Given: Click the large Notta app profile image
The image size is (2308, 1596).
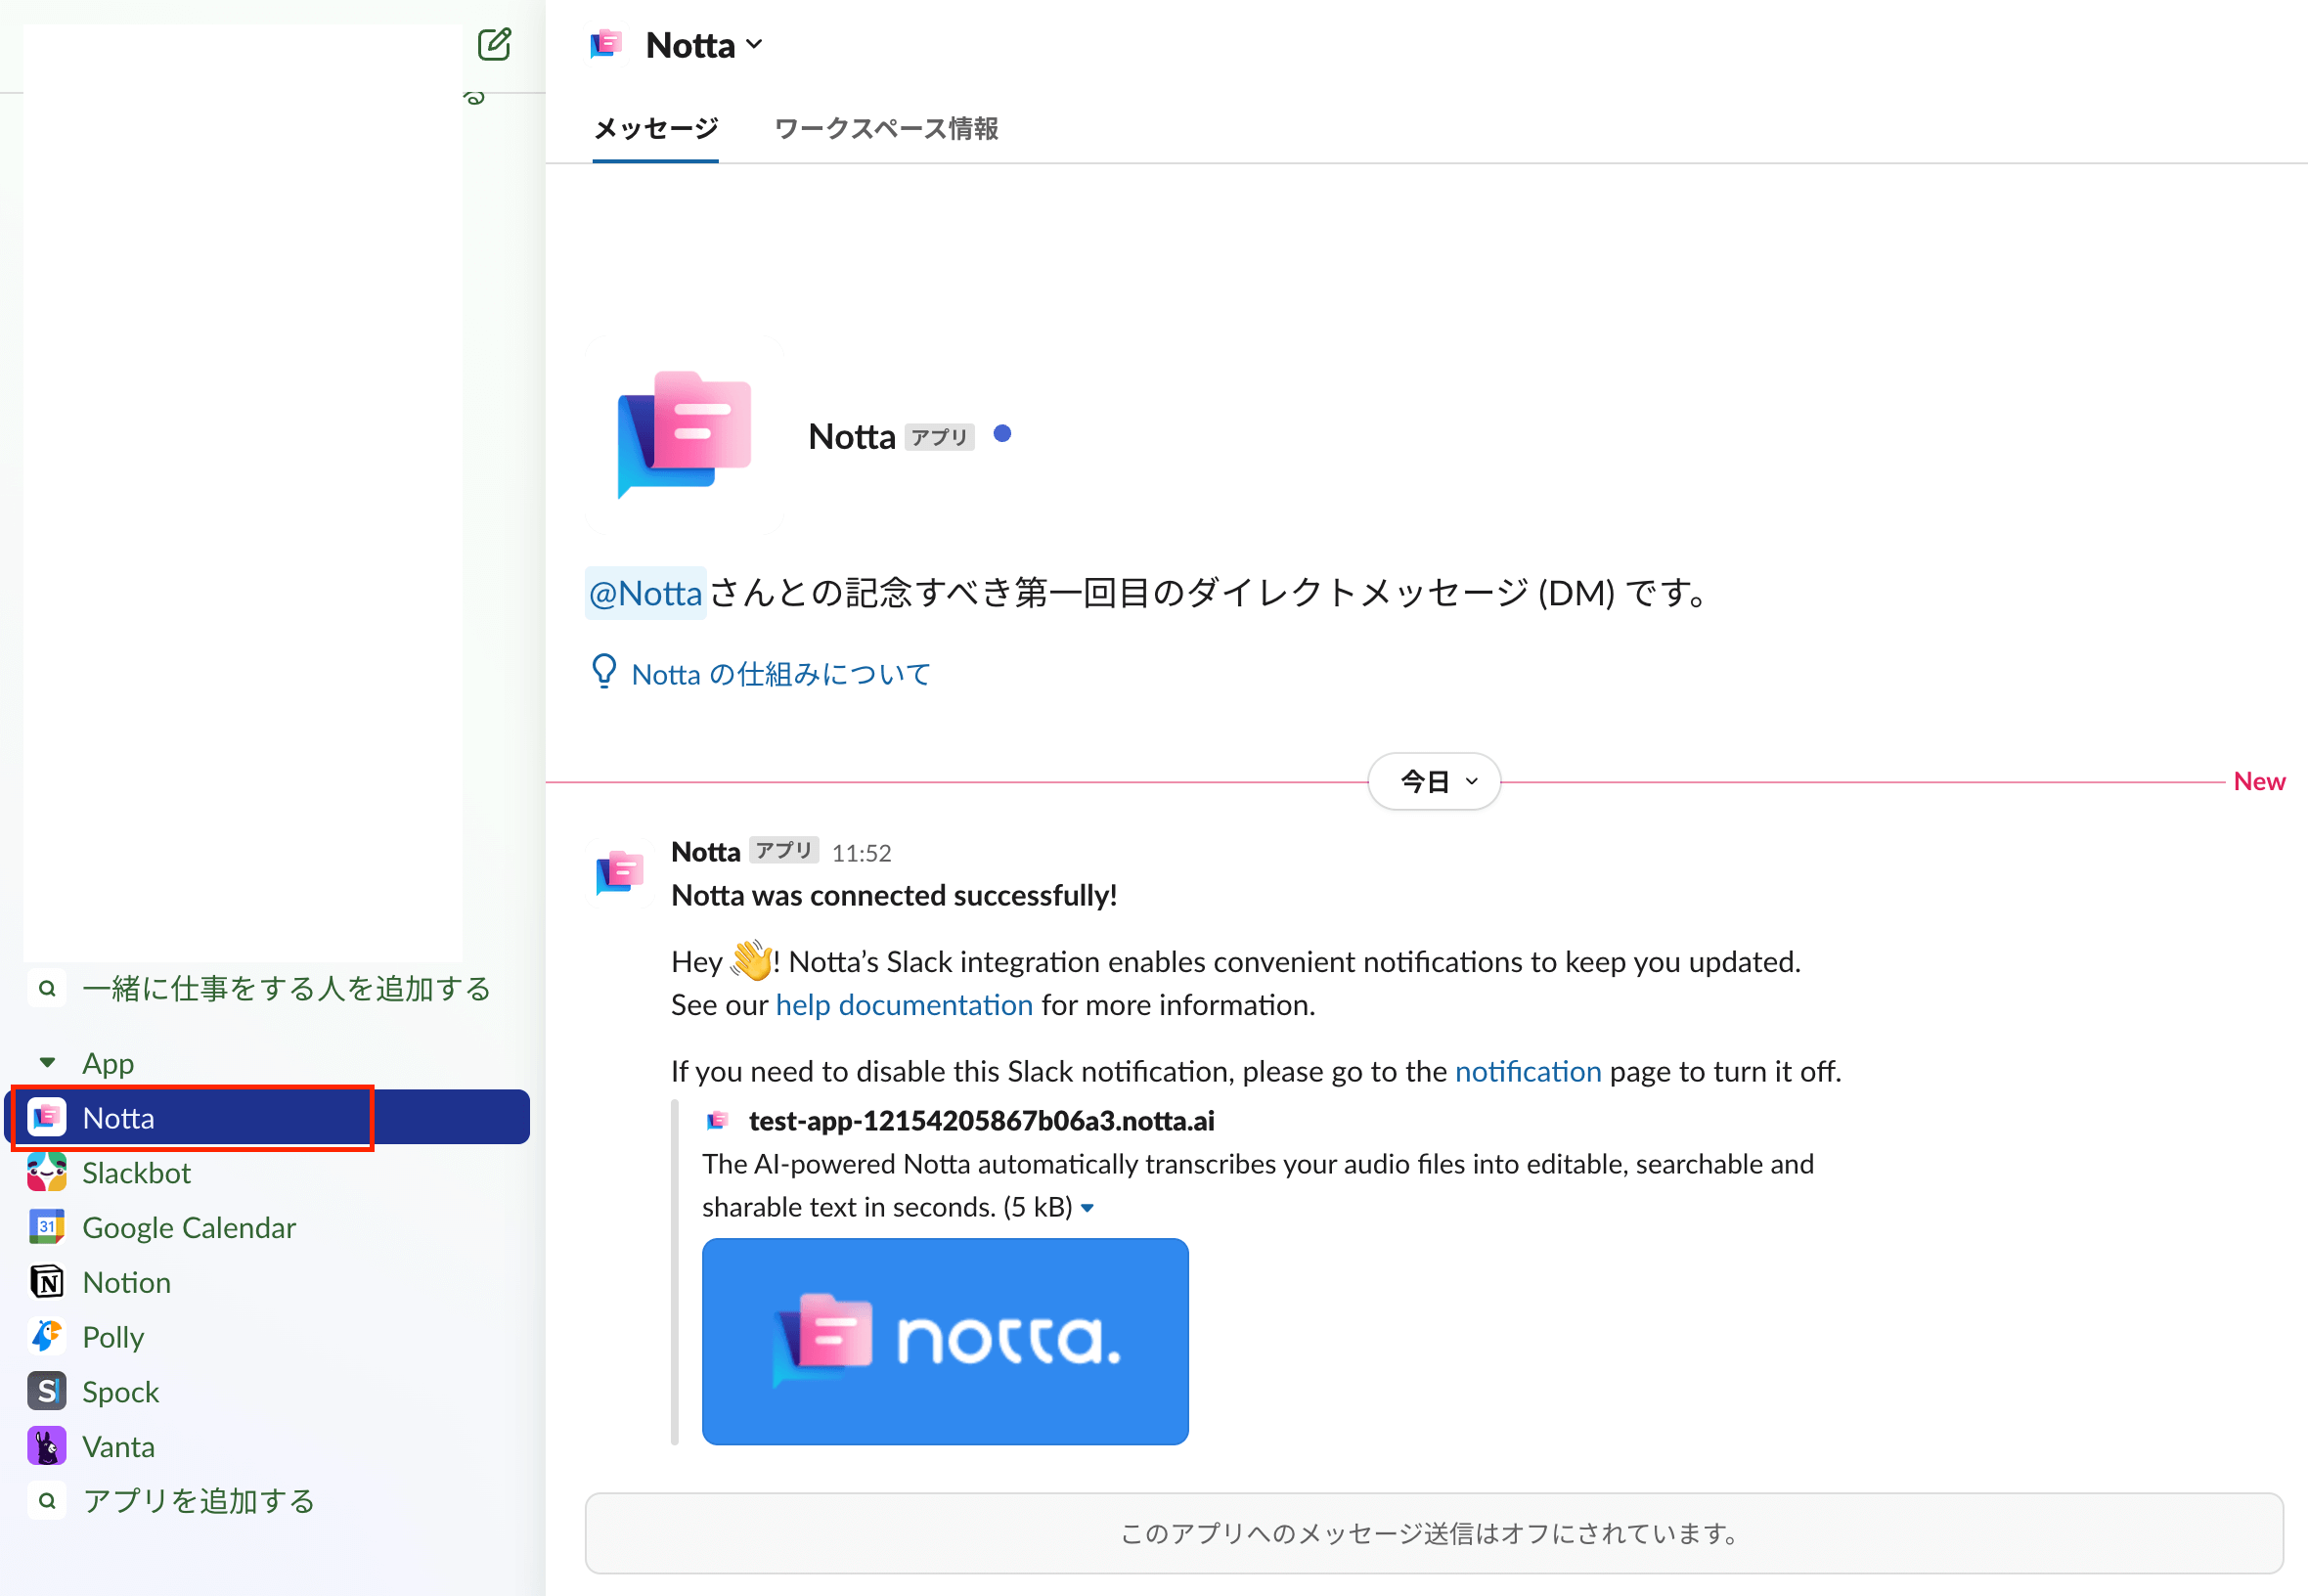Looking at the screenshot, I should pos(684,435).
